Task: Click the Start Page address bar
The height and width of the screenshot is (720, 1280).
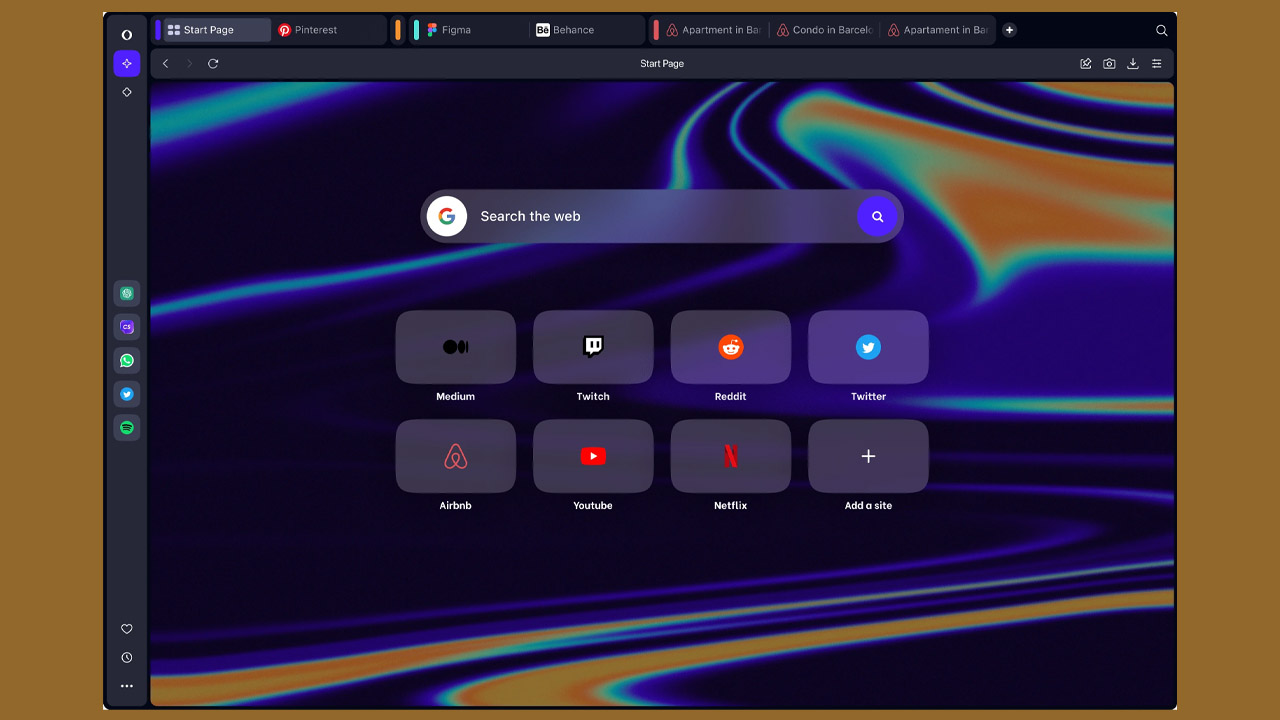Action: click(x=662, y=64)
